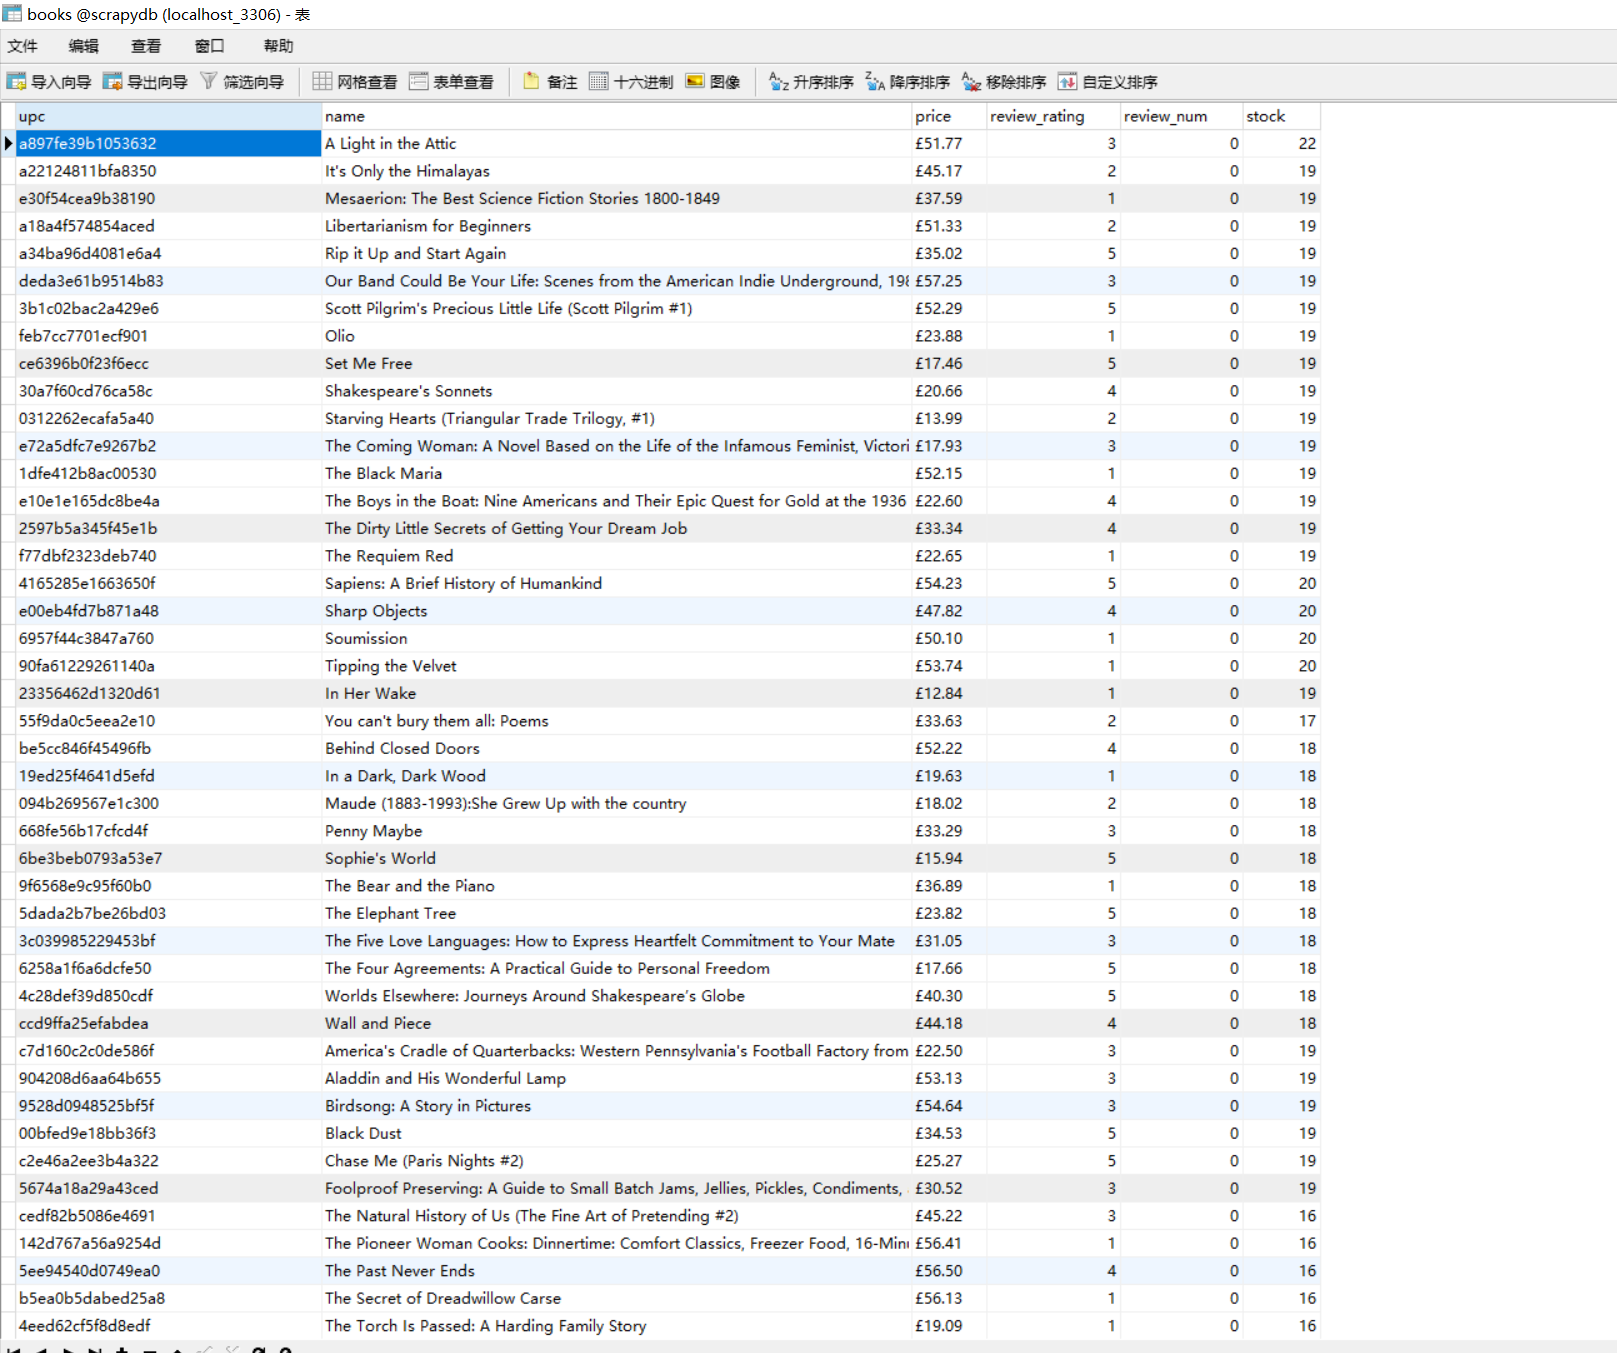
Task: Select the "It's Only the Himalayas" cell
Action: [x=616, y=171]
